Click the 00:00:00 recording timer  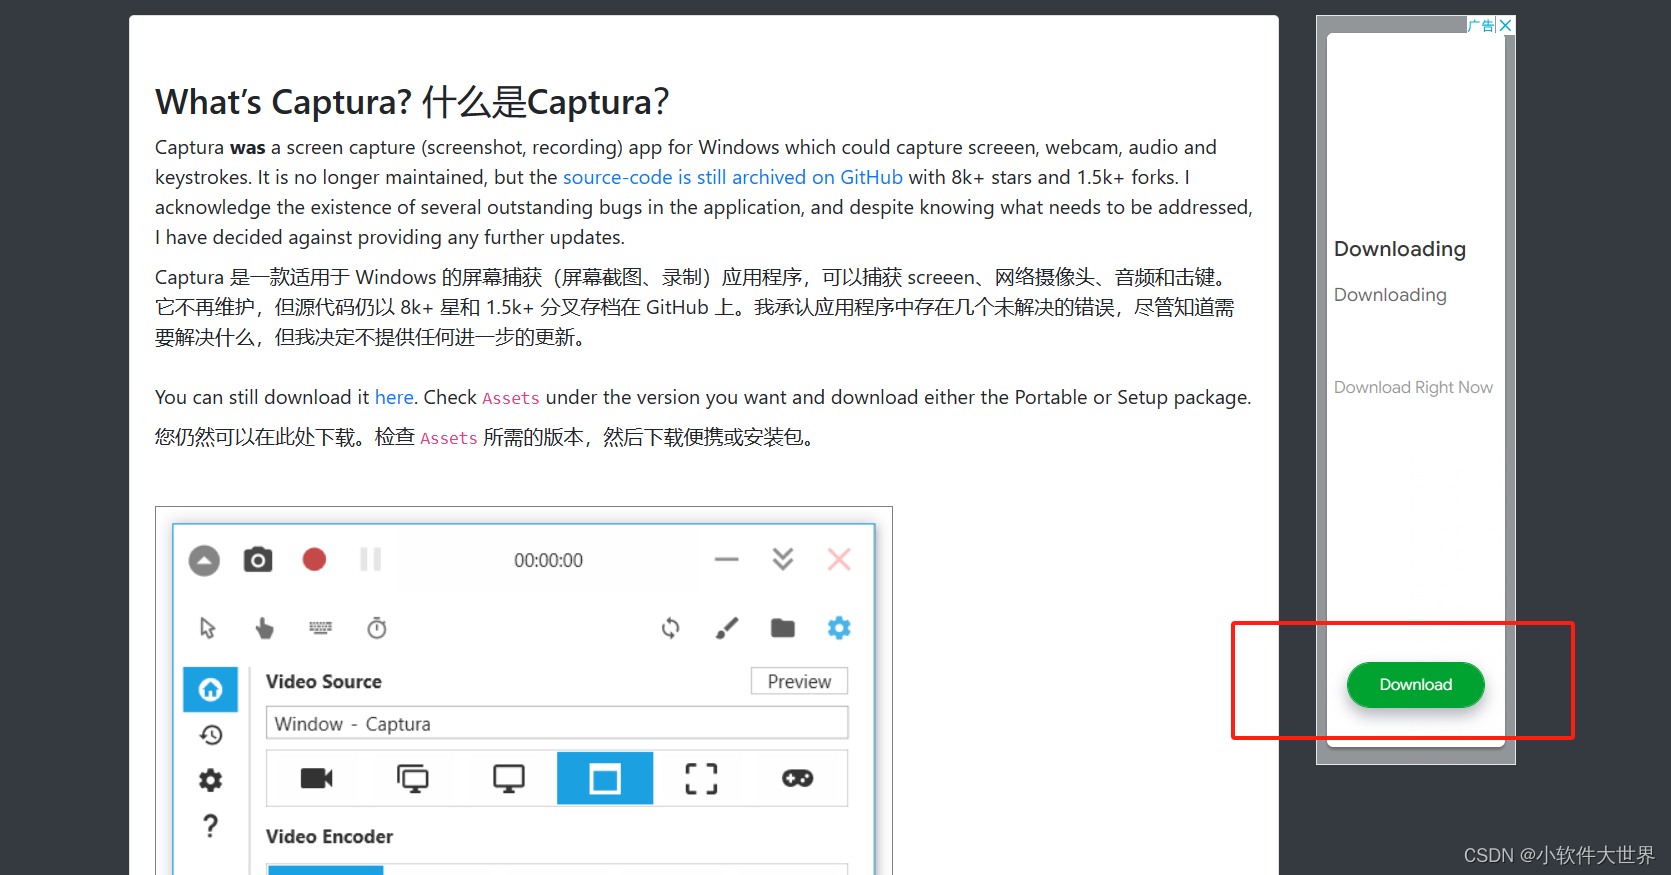548,560
